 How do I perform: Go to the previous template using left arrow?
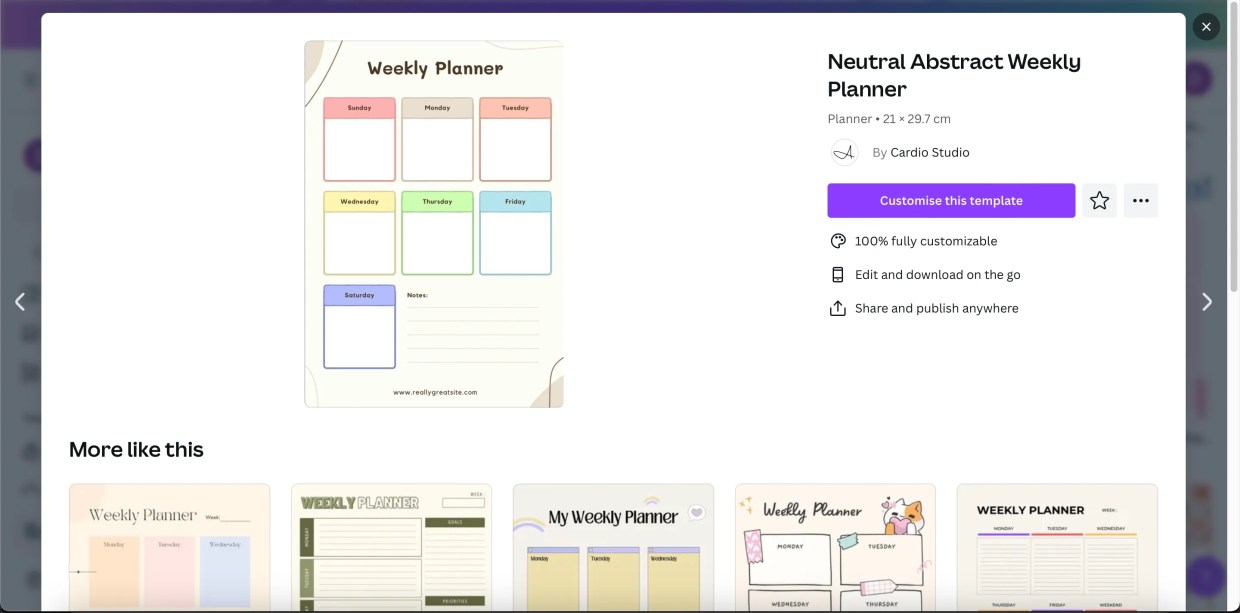tap(20, 302)
